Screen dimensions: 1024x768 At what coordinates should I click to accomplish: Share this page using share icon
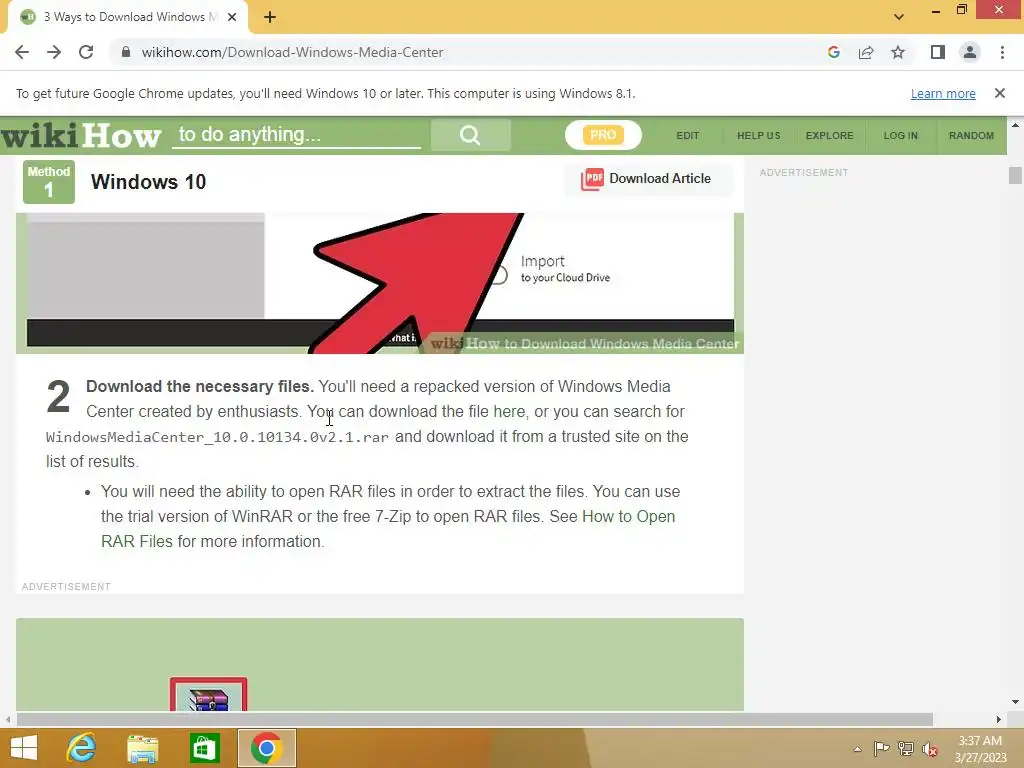coord(866,52)
